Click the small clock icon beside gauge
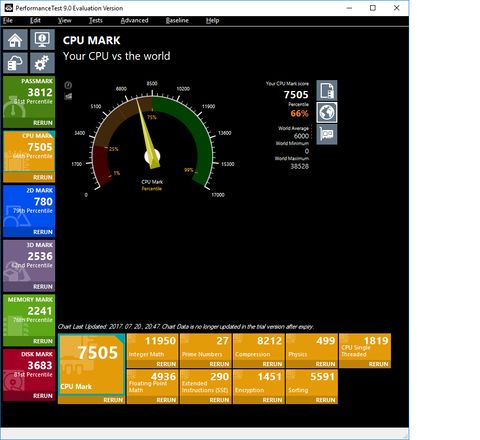The image size is (480, 440). 68,85
